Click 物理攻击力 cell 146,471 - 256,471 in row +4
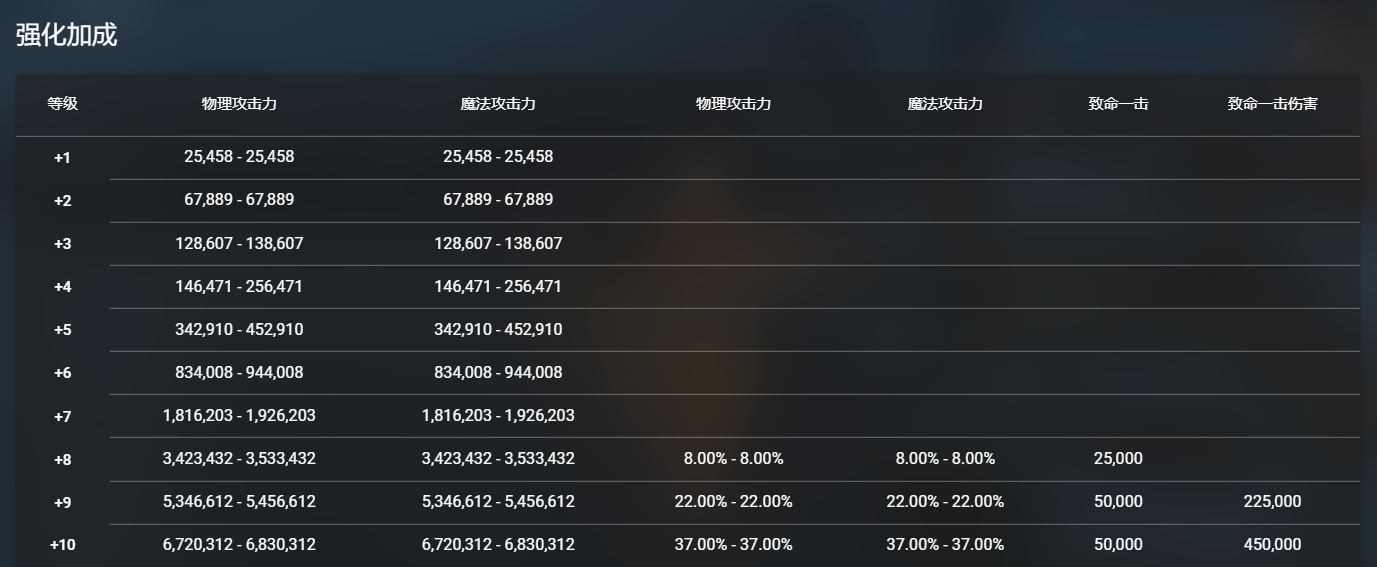Screen dimensions: 1377x567 pos(239,287)
